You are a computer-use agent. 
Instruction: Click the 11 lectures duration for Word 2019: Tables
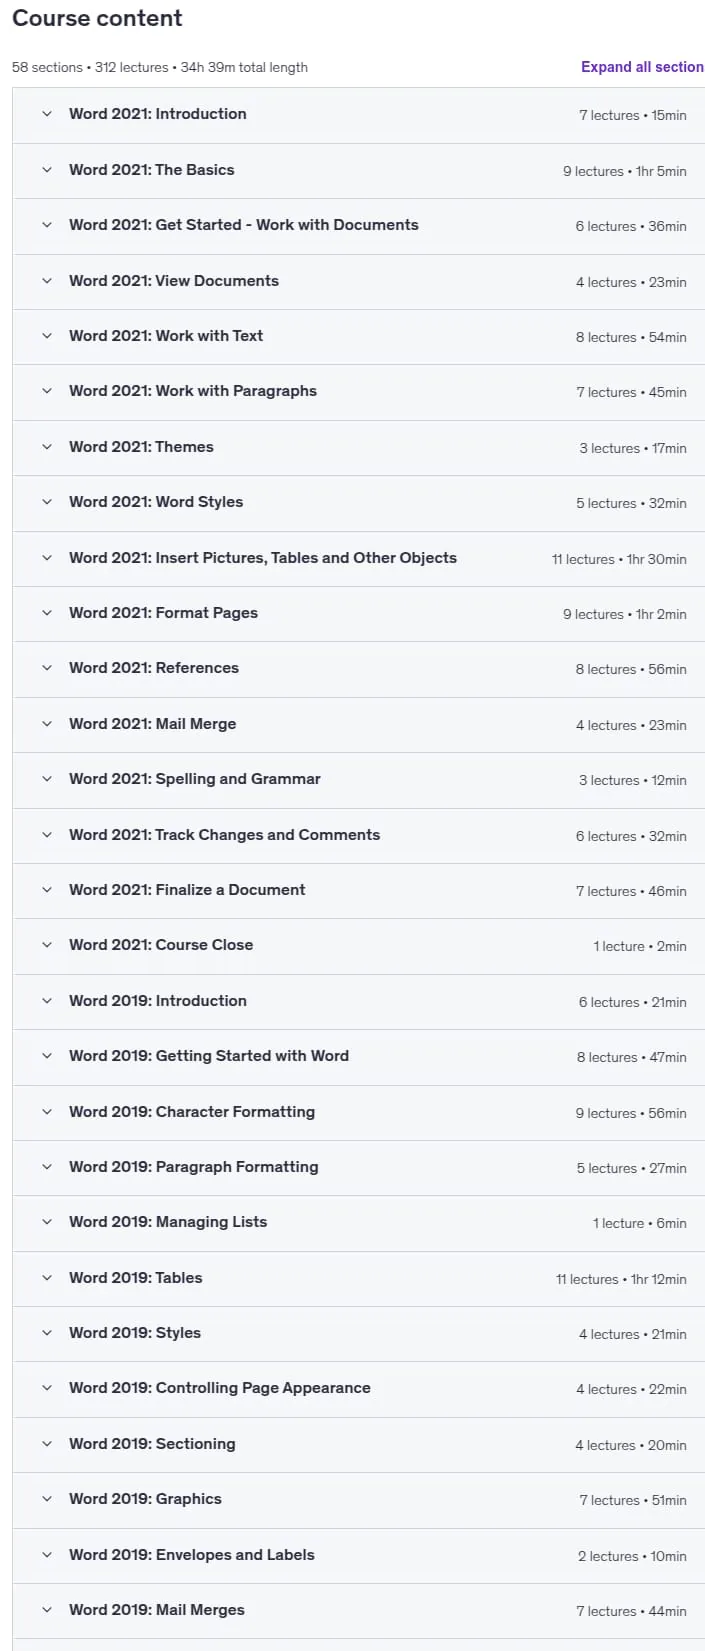click(621, 1279)
